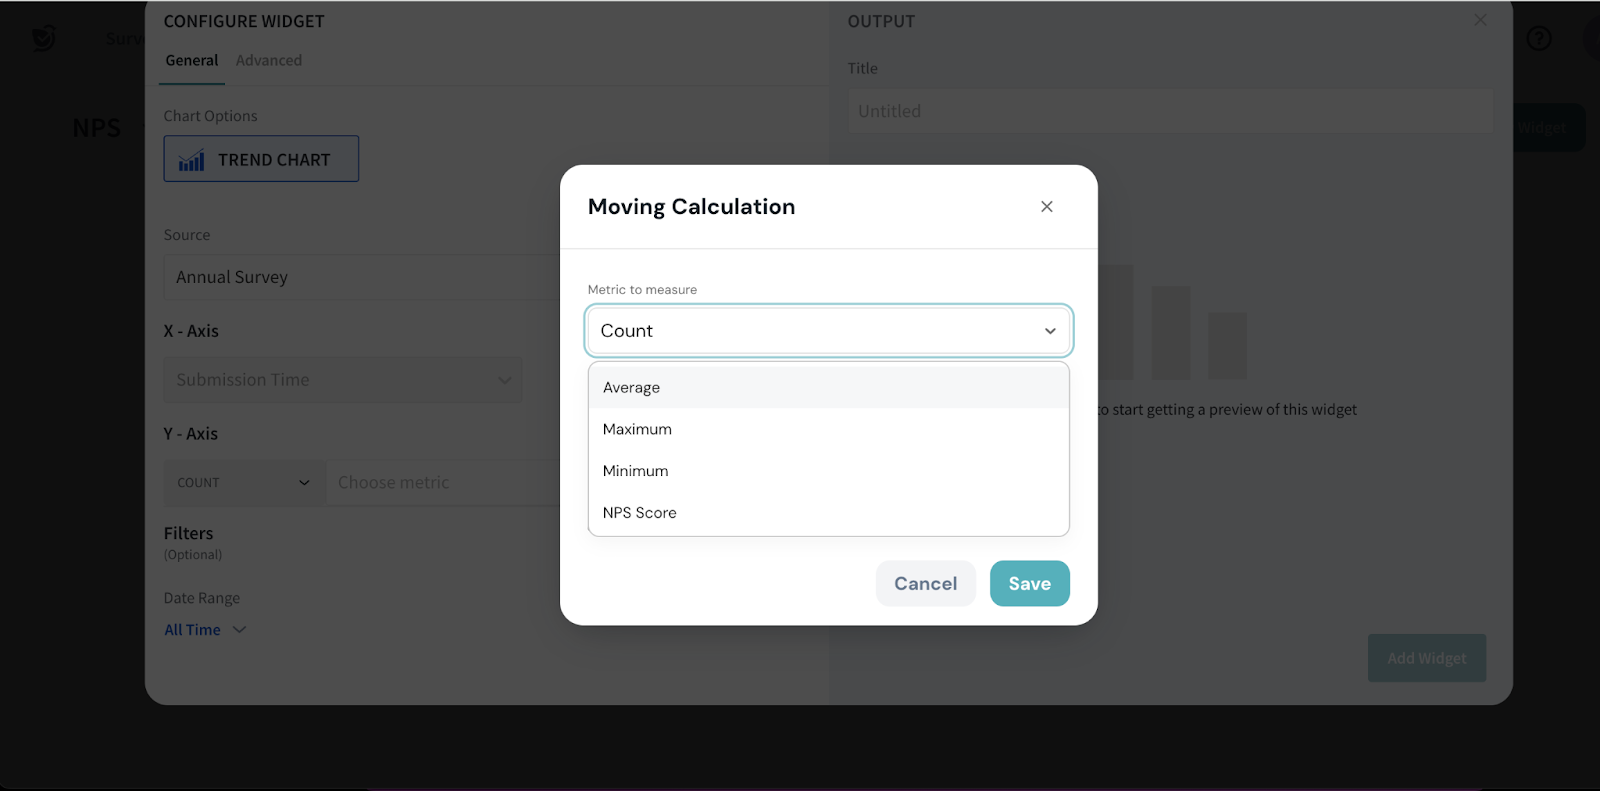Click the Add Widget button

click(x=1426, y=658)
